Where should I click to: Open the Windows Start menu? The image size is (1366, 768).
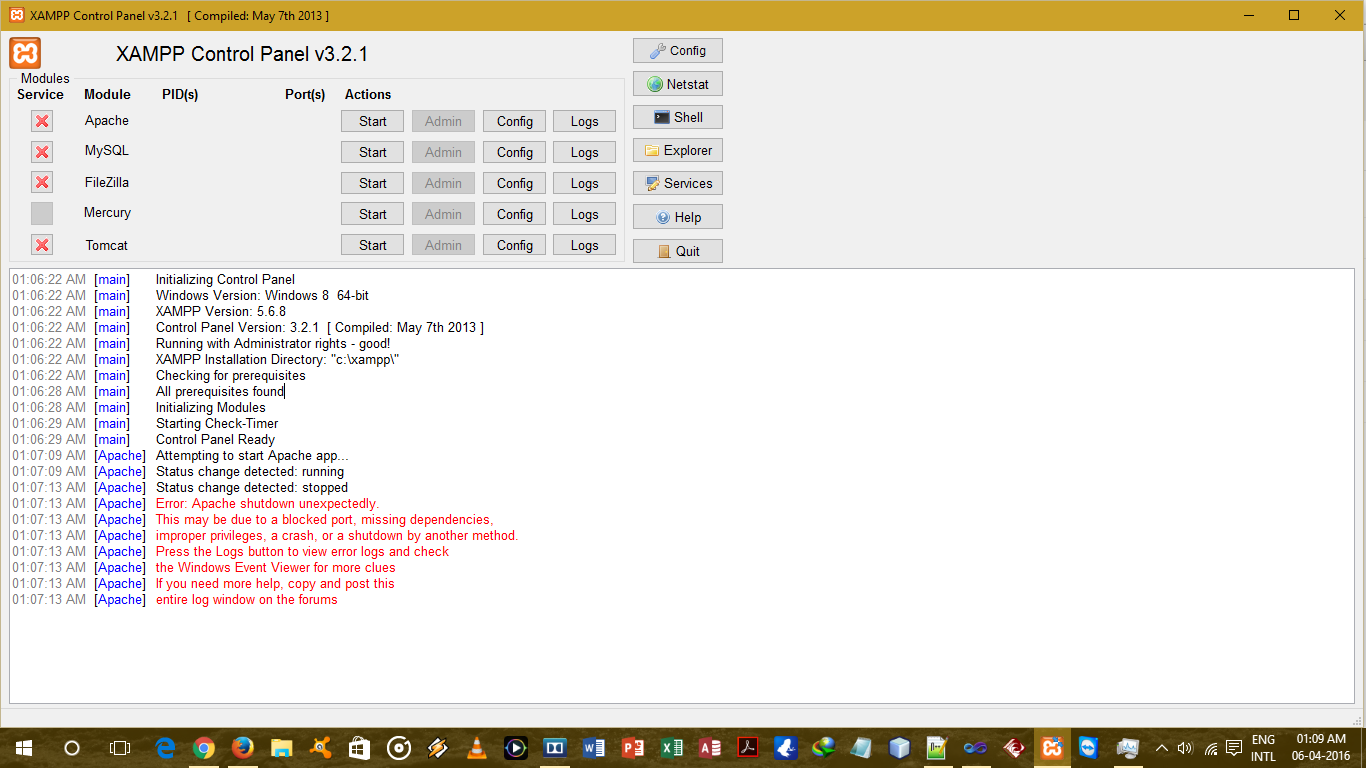pos(24,748)
